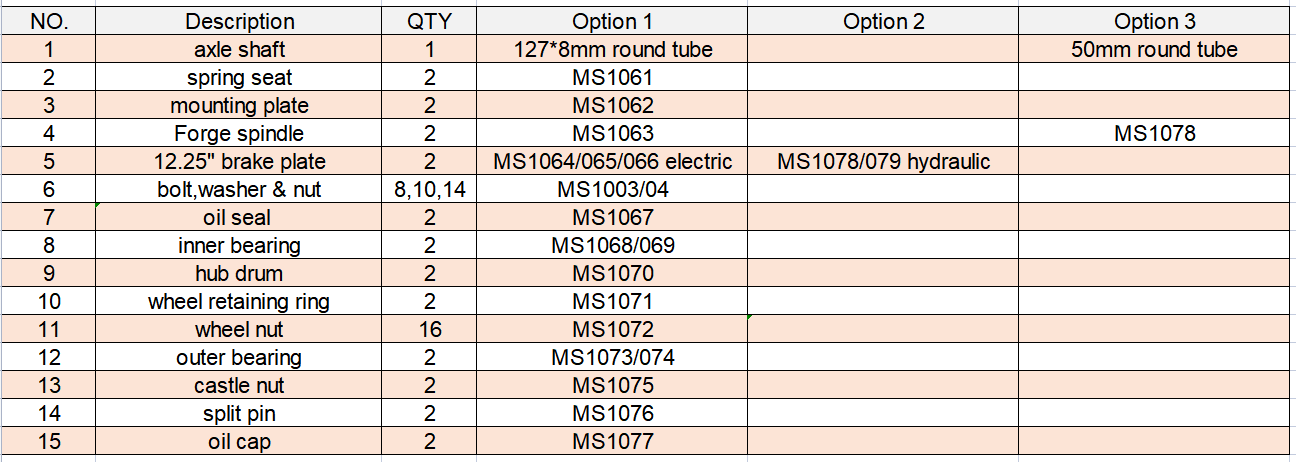1296x462 pixels.
Task: Click the 'Description' column header cell
Action: 240,21
